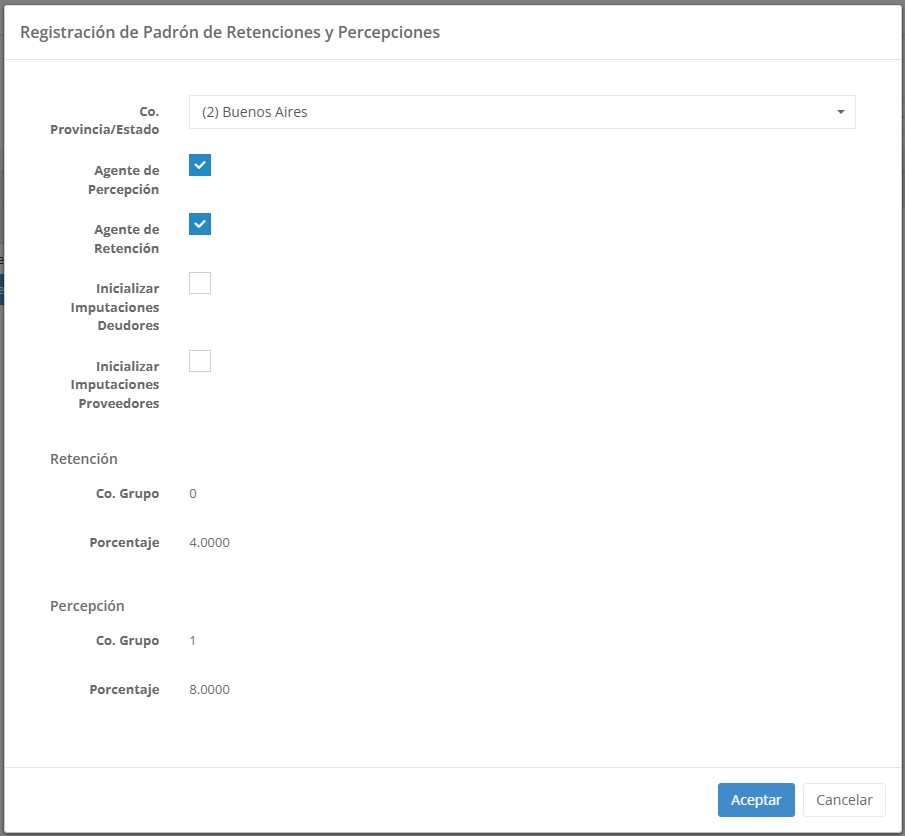Enable Inicializar Imputaciones Deudores checkbox
Screen dimensions: 905x836
200,283
